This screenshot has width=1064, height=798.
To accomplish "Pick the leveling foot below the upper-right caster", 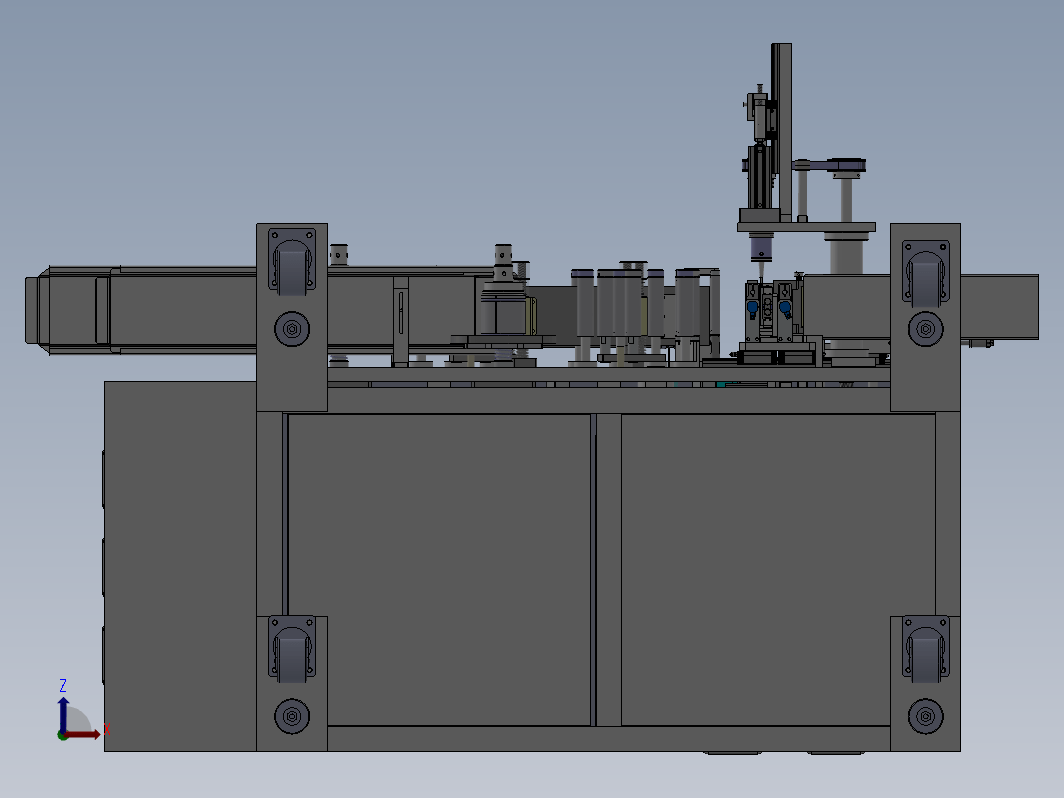I will coord(926,329).
